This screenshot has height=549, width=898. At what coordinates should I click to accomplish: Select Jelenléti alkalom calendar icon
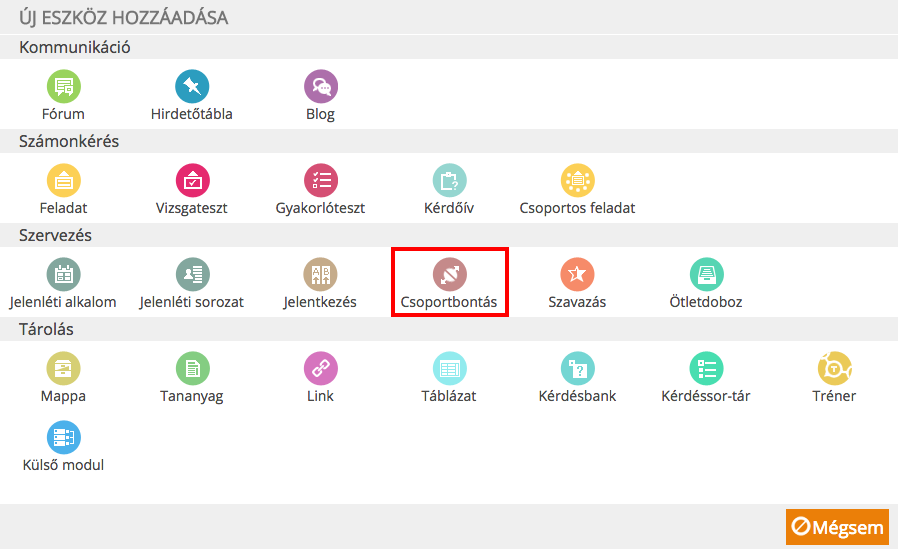tap(64, 274)
